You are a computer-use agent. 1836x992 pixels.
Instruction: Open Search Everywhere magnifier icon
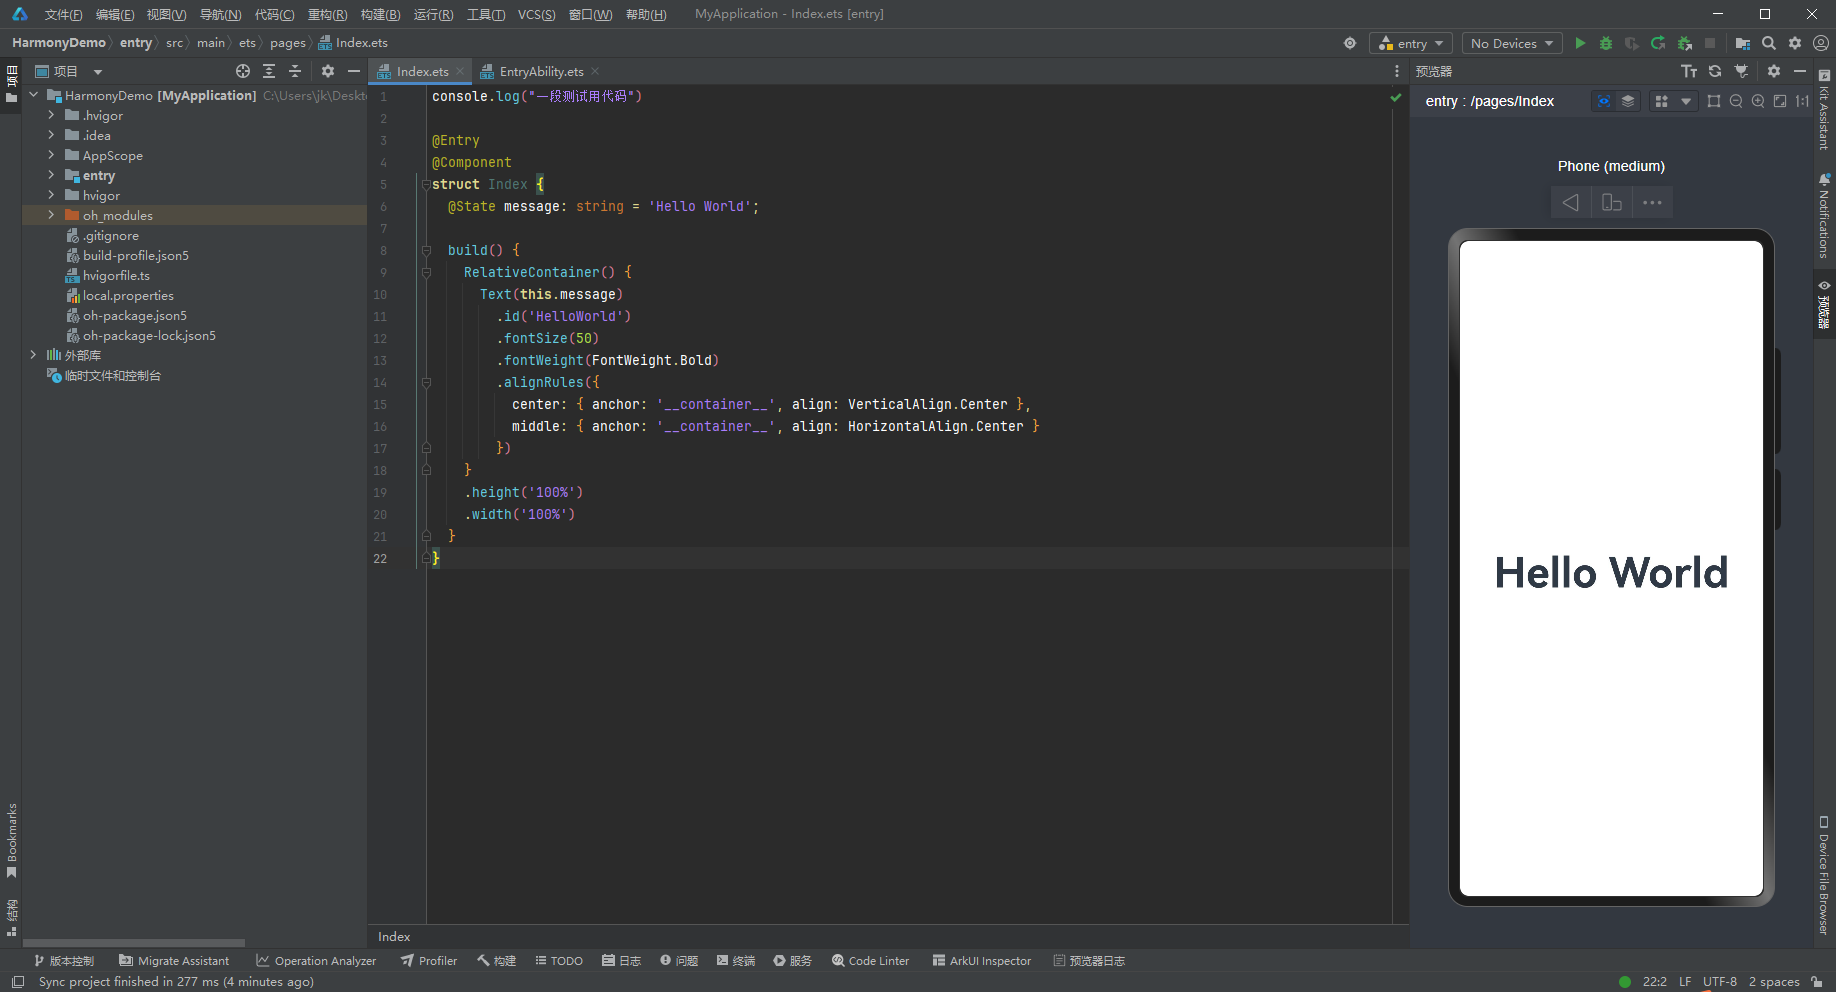pyautogui.click(x=1769, y=43)
